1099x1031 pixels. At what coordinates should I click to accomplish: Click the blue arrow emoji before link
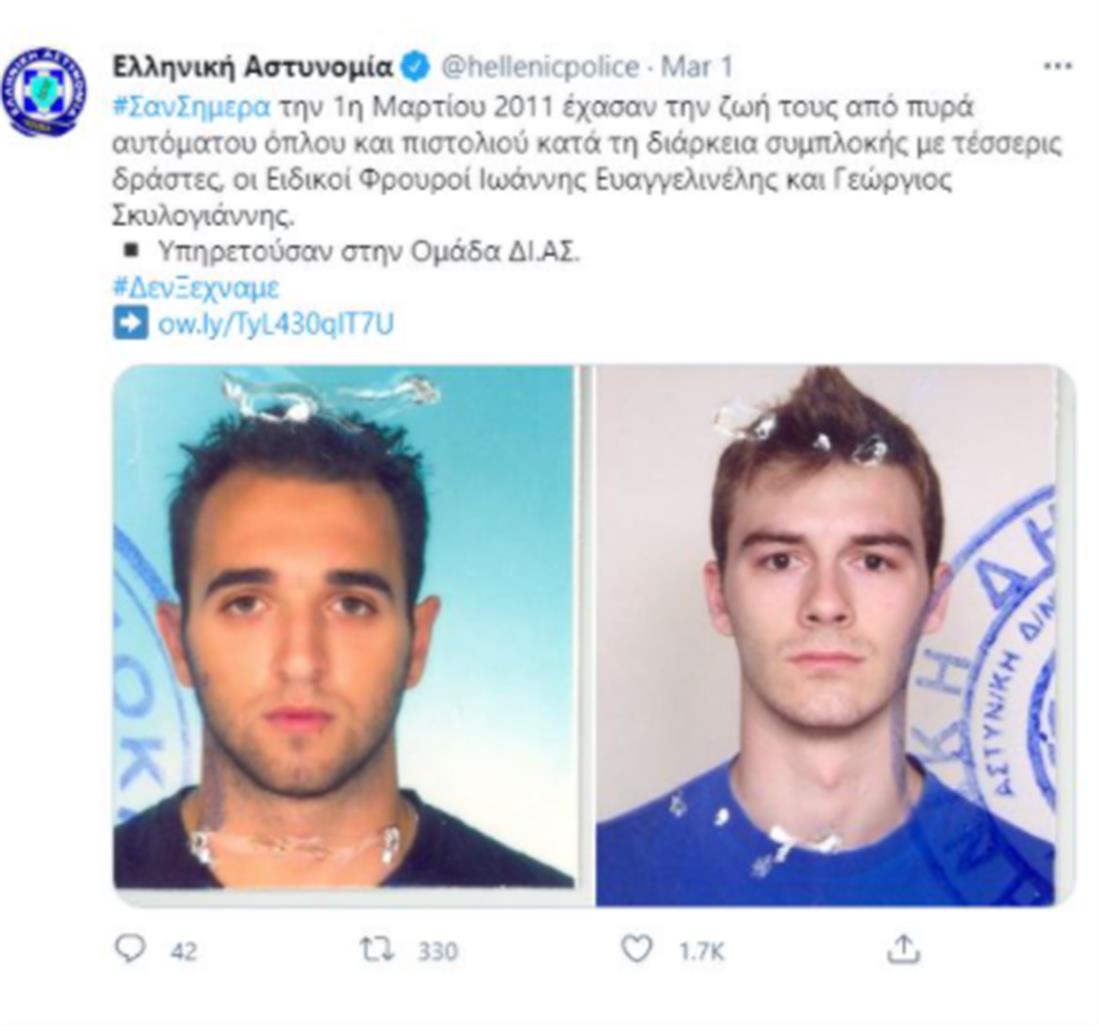pyautogui.click(x=130, y=324)
